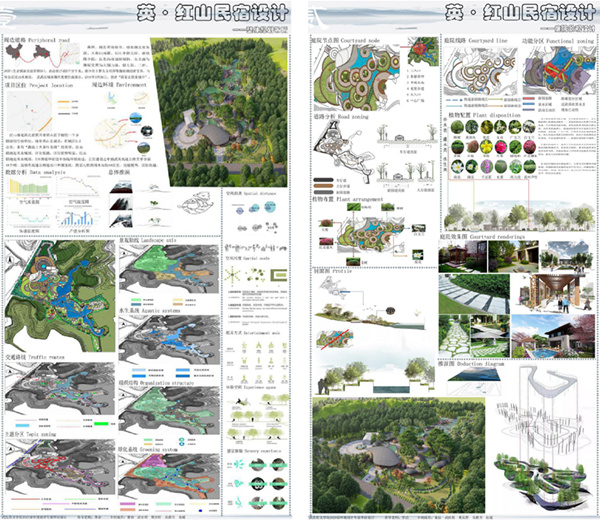Click the left board's title 英·红山民宿设计
This screenshot has height=520, width=600.
pyautogui.click(x=213, y=13)
